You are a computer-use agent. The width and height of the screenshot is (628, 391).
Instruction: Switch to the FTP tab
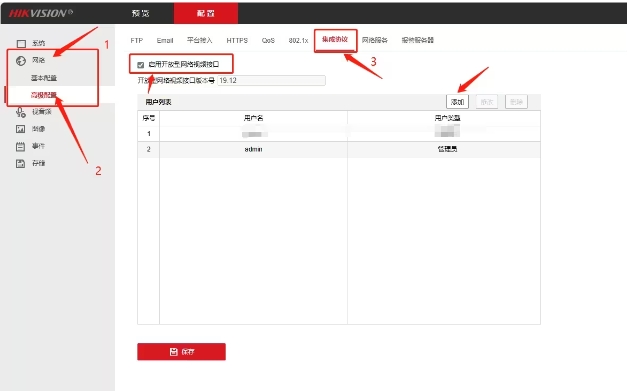137,40
